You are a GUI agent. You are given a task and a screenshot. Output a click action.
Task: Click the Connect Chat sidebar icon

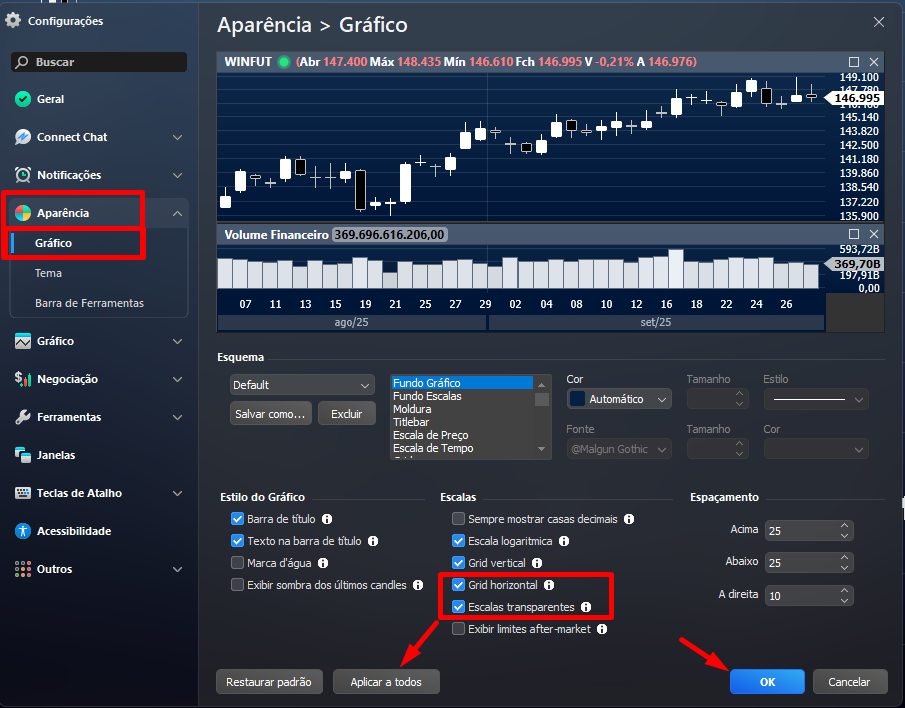coord(23,137)
